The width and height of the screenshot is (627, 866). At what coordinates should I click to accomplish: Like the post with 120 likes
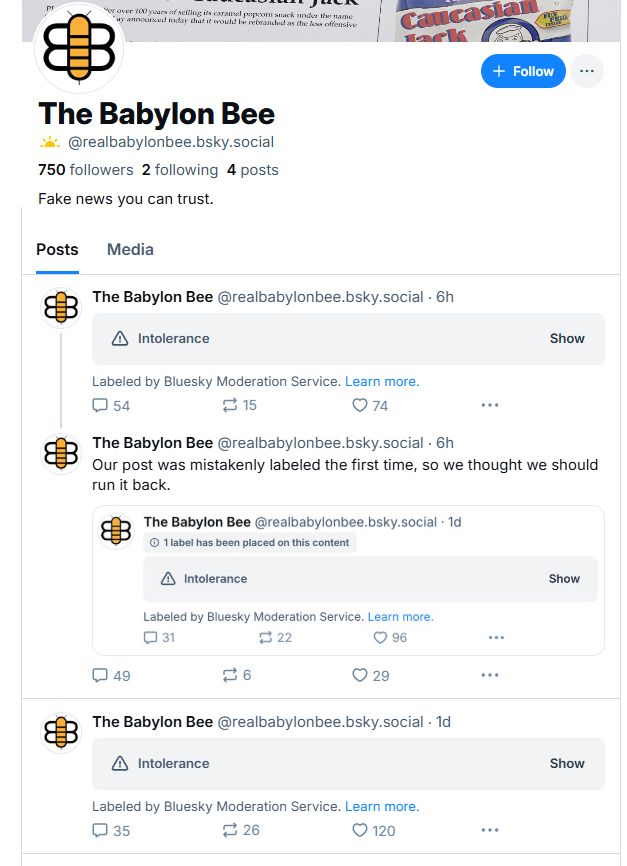(360, 830)
